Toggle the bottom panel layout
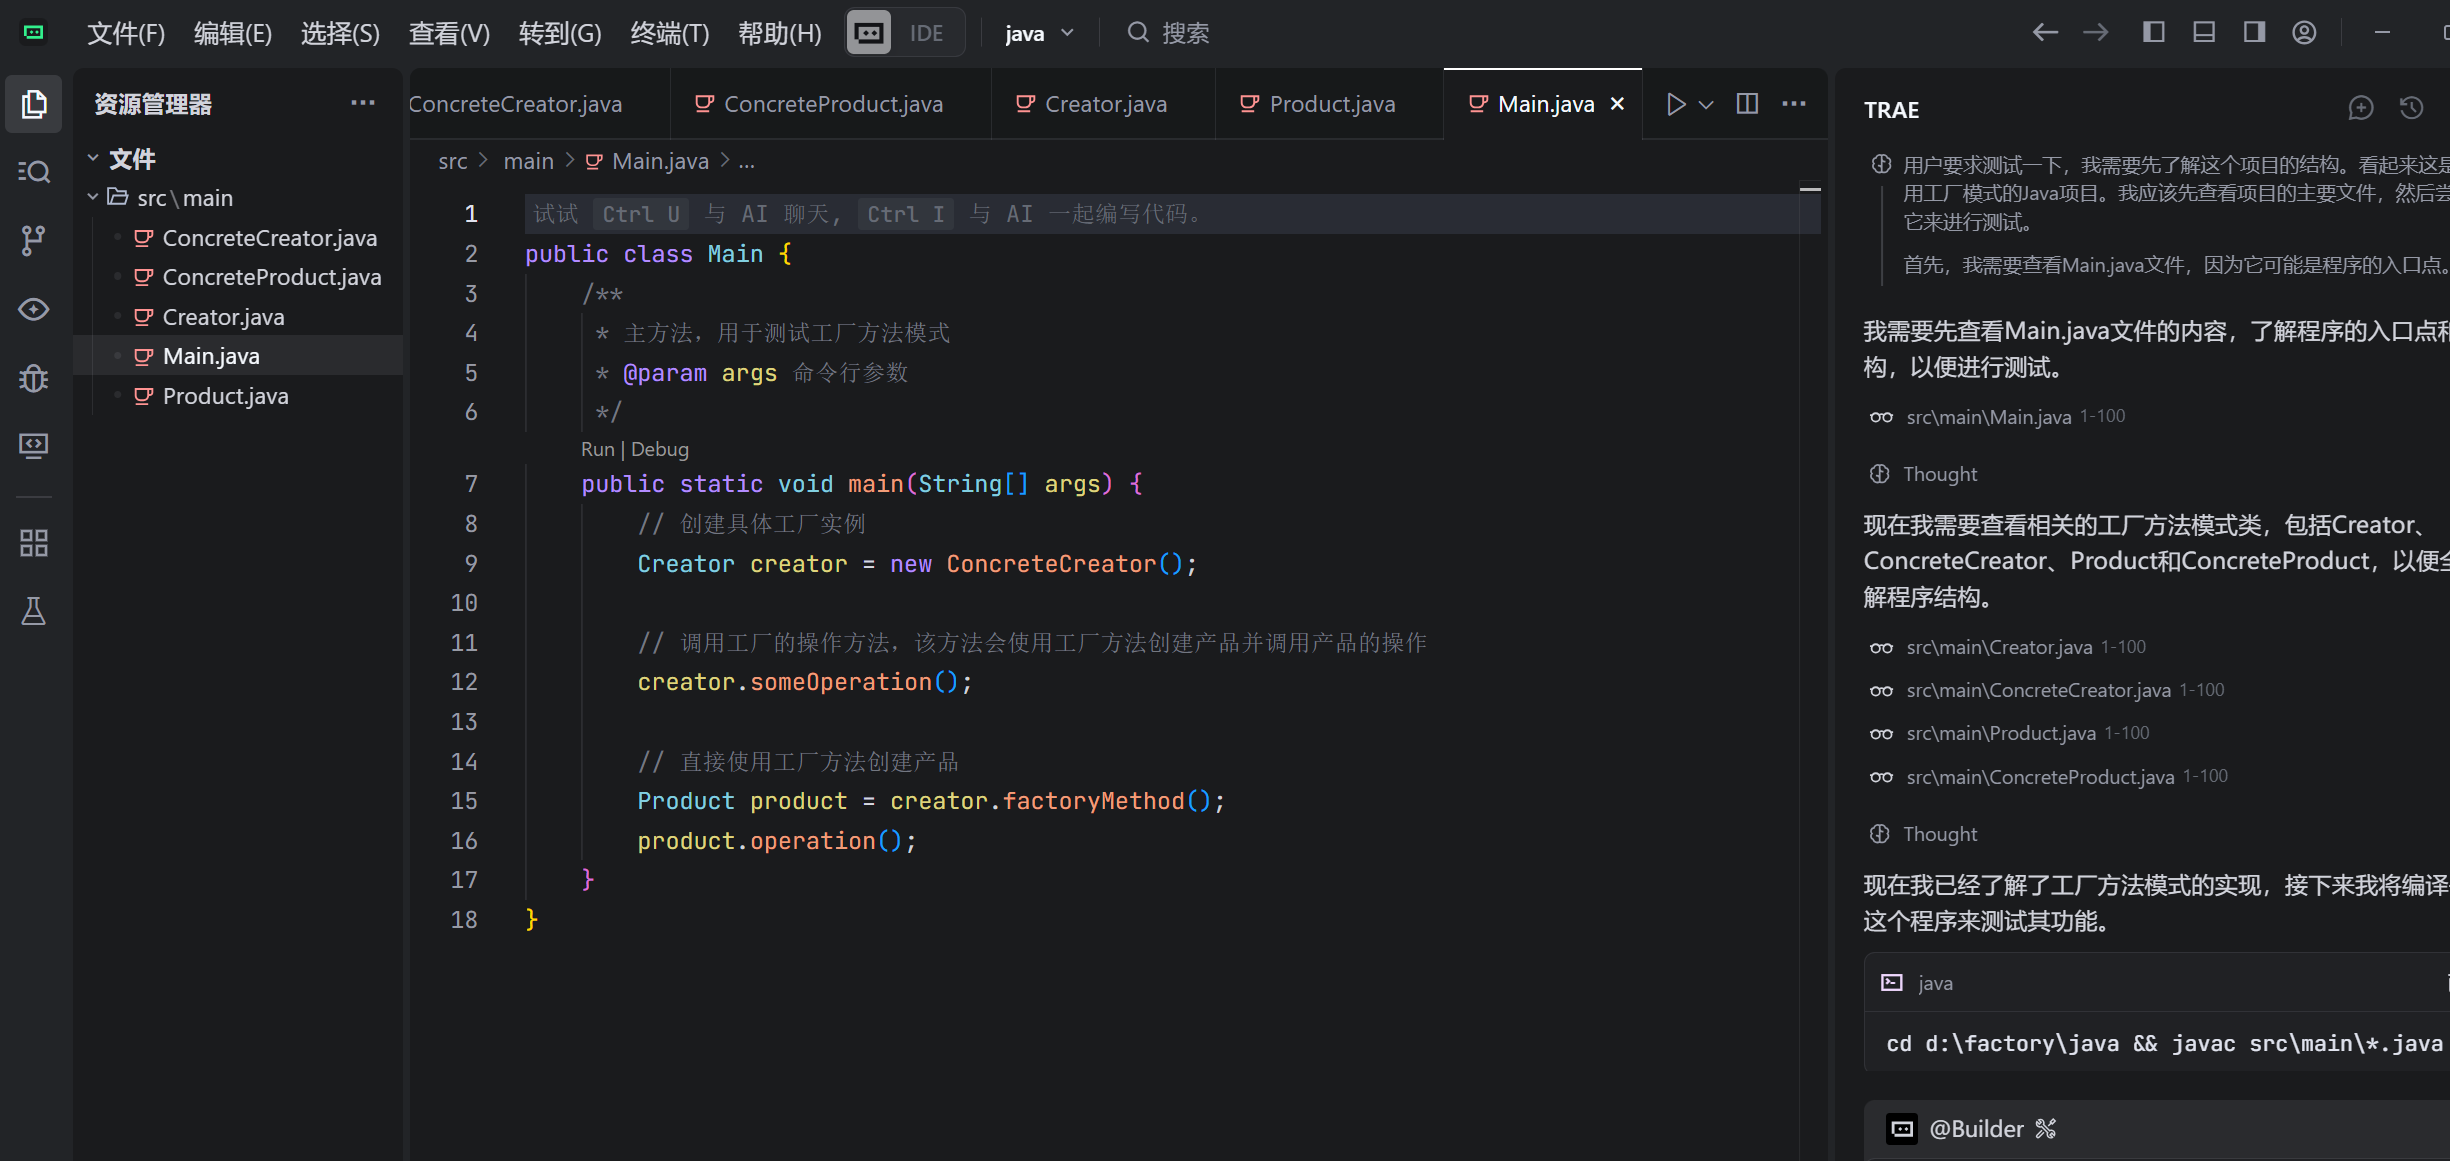The image size is (2450, 1161). [2204, 33]
